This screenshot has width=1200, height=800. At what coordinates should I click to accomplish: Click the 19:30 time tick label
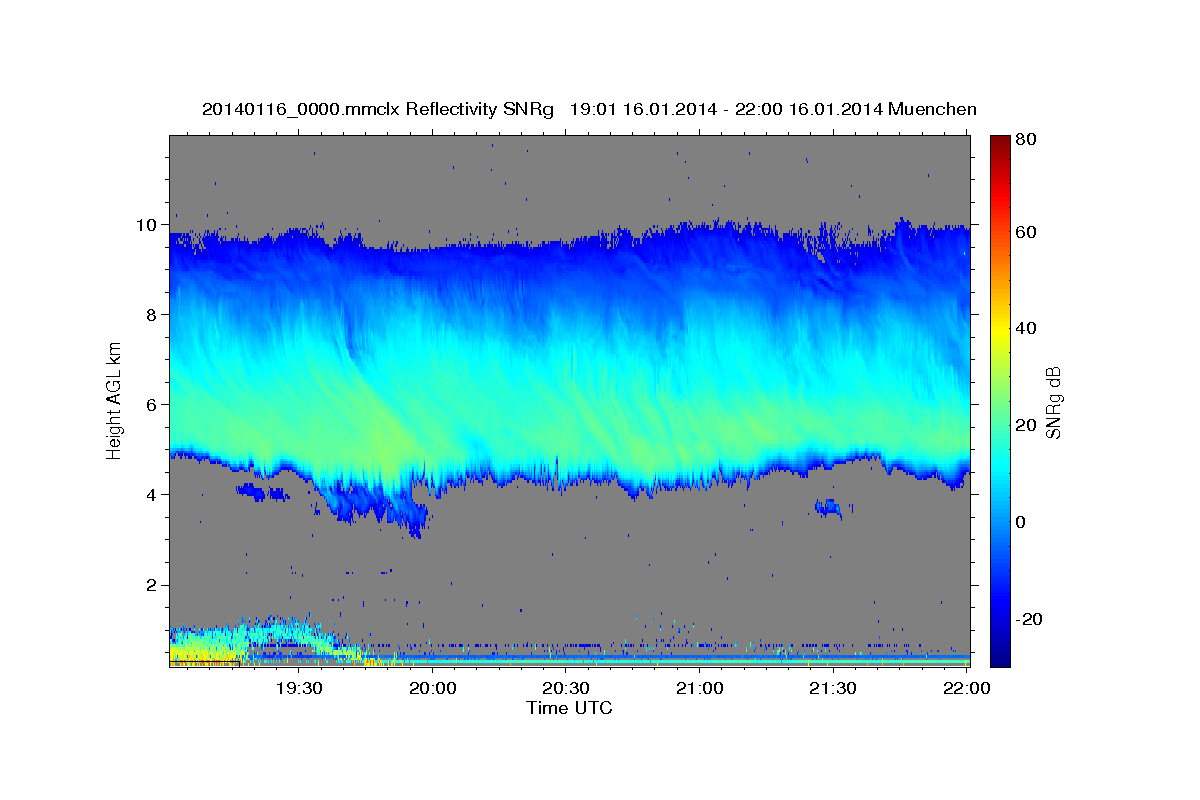[298, 688]
